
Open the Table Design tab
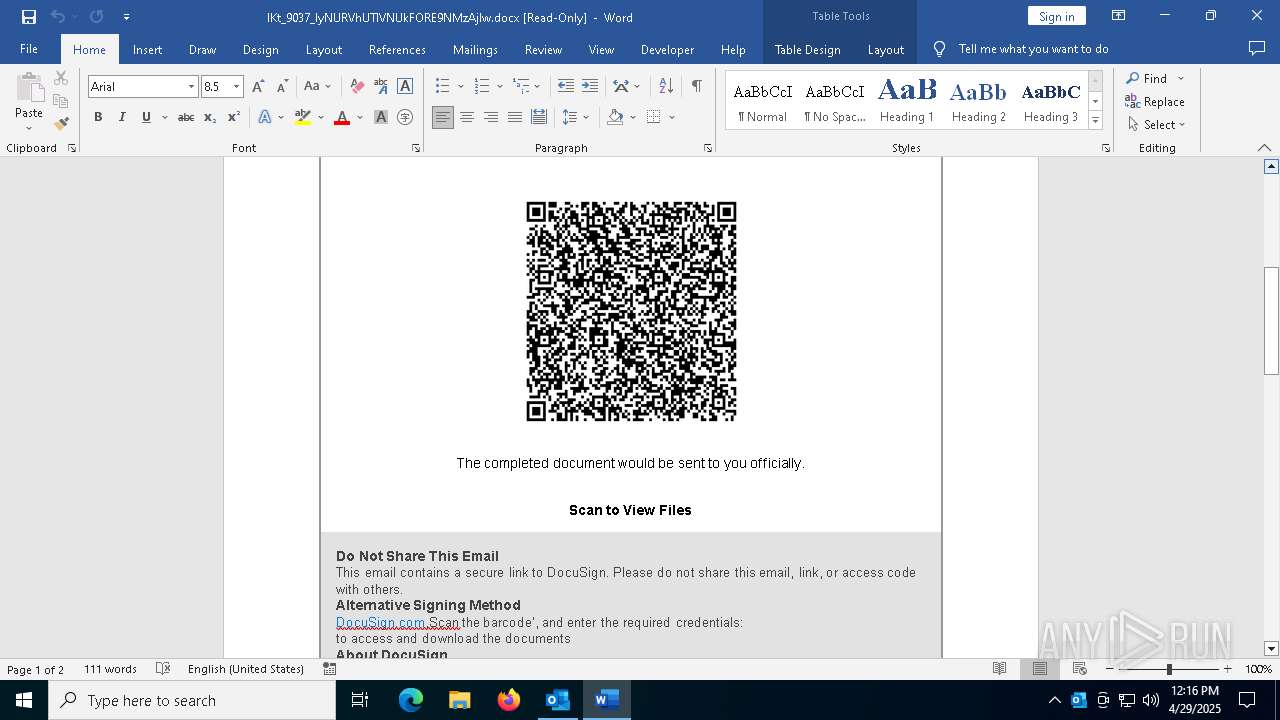point(807,49)
